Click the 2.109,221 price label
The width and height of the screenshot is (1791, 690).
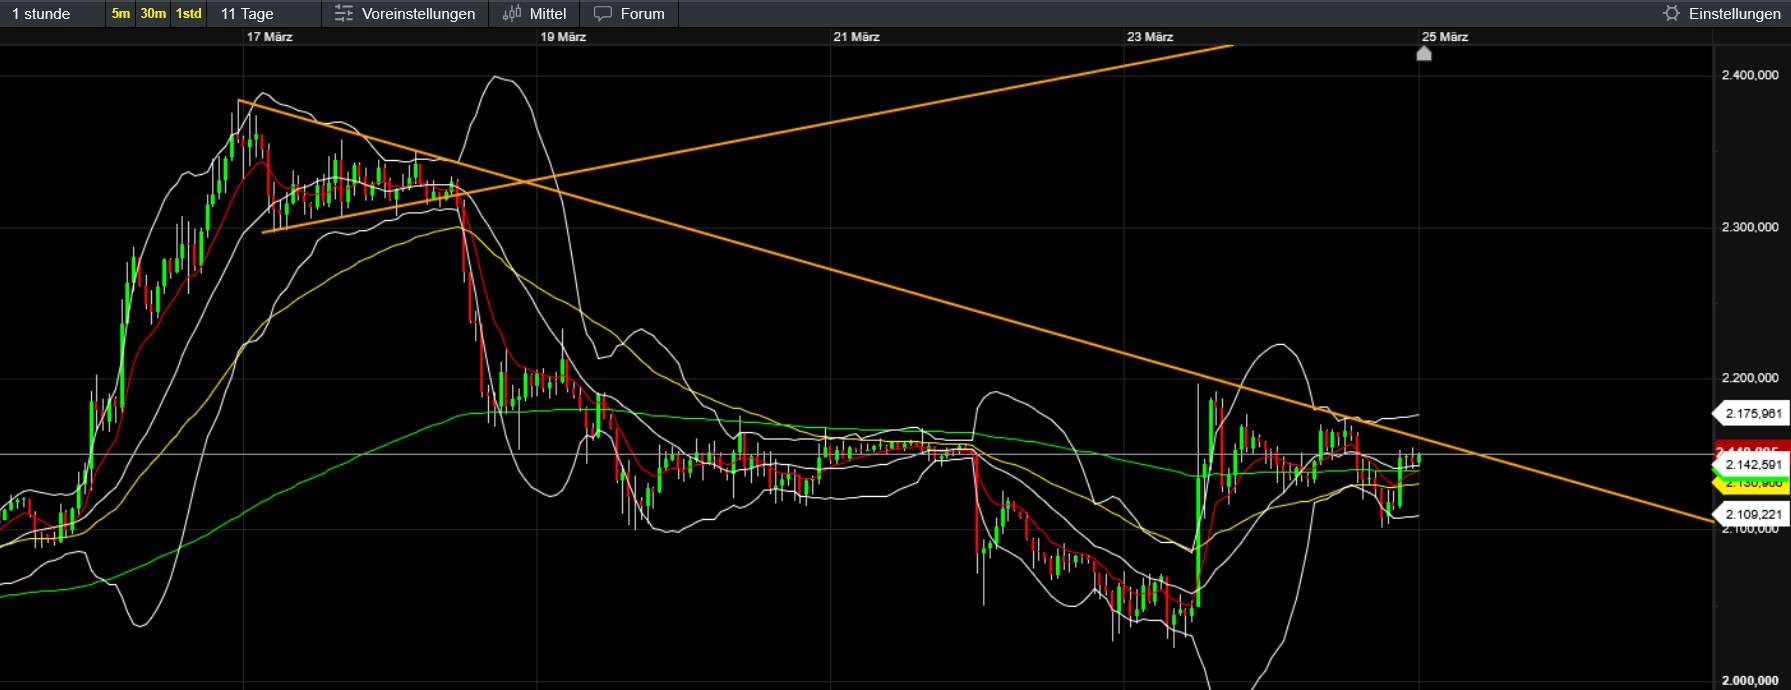click(x=1752, y=514)
